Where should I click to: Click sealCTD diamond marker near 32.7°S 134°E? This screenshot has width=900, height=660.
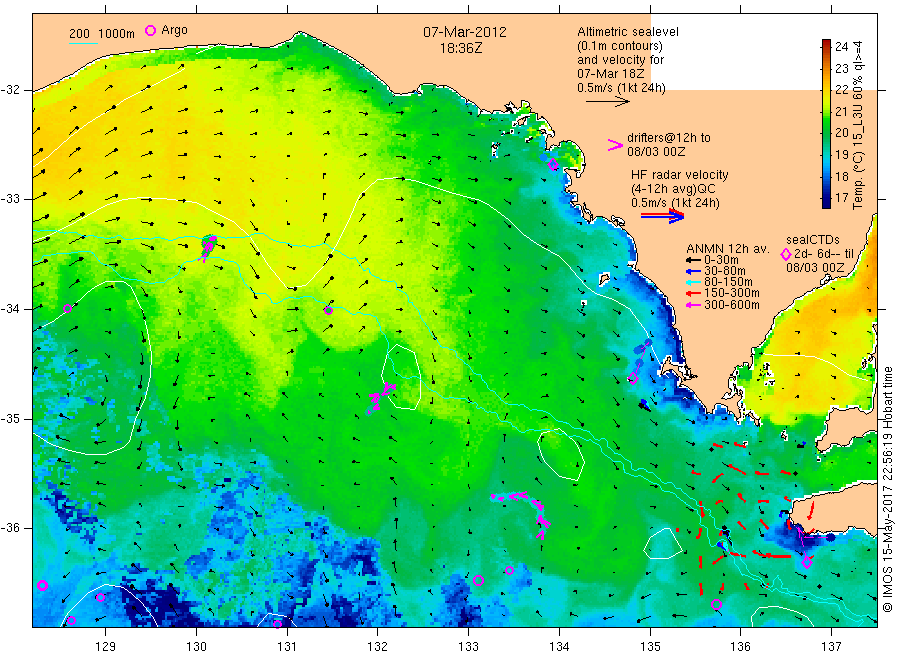coord(553,165)
